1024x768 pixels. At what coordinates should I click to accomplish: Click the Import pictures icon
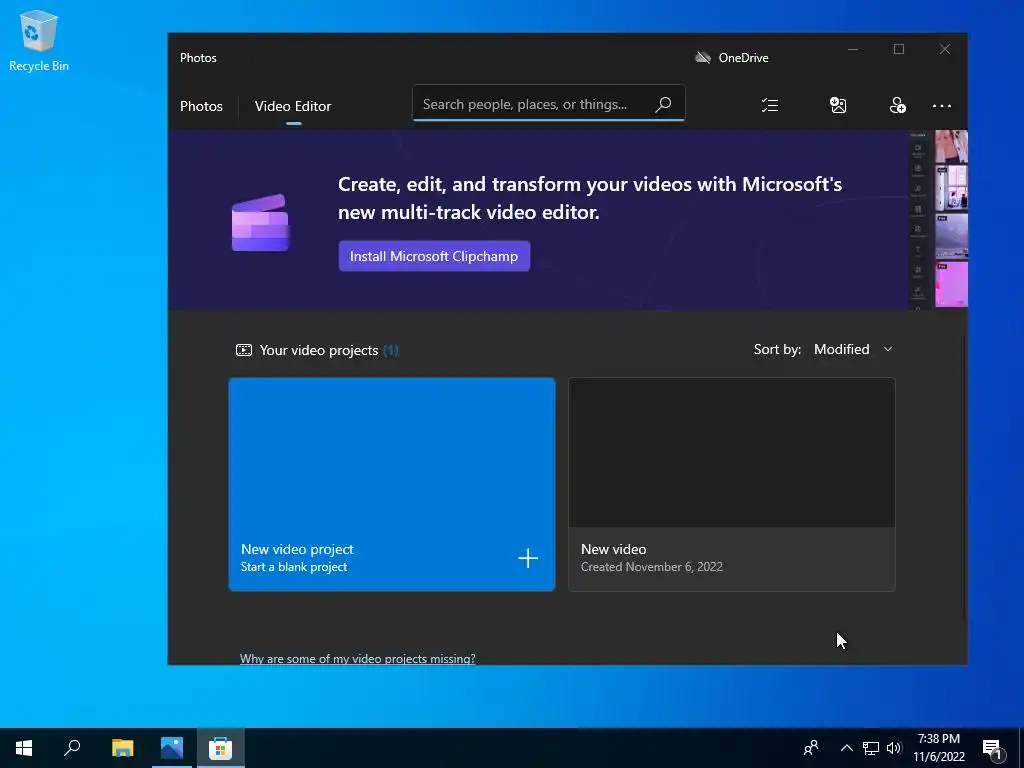(838, 105)
